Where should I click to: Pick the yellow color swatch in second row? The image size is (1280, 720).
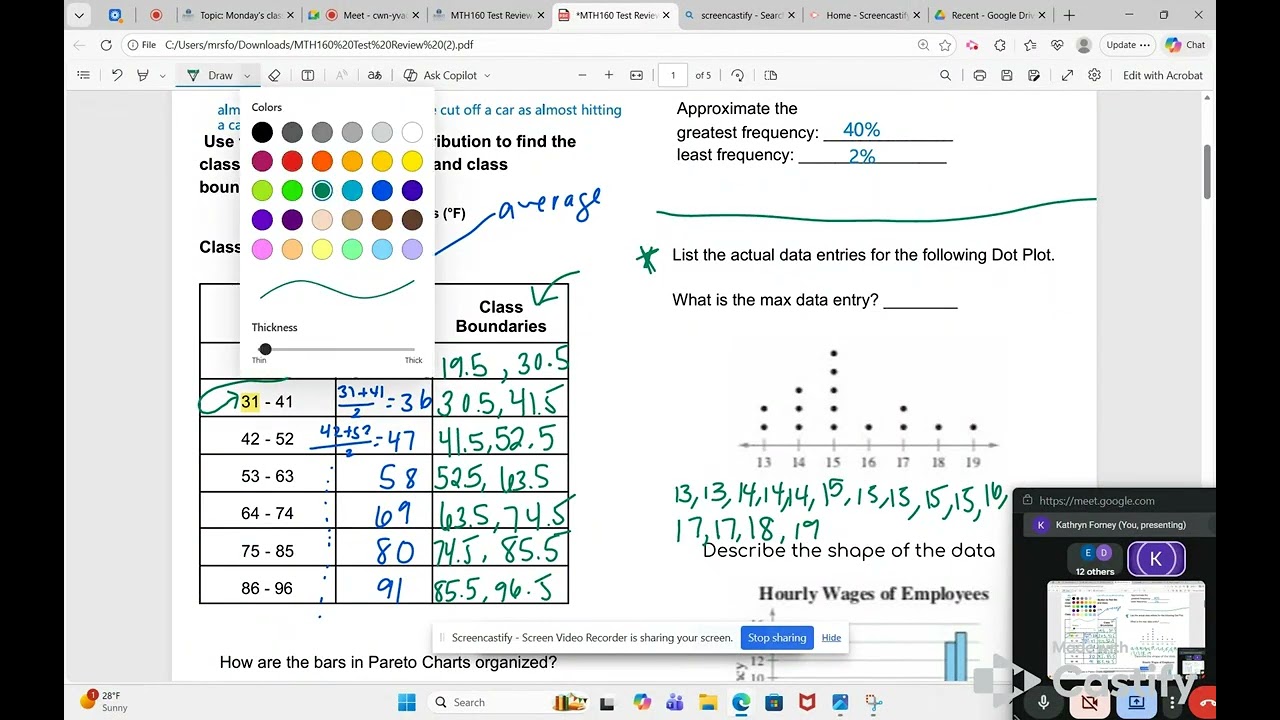412,161
